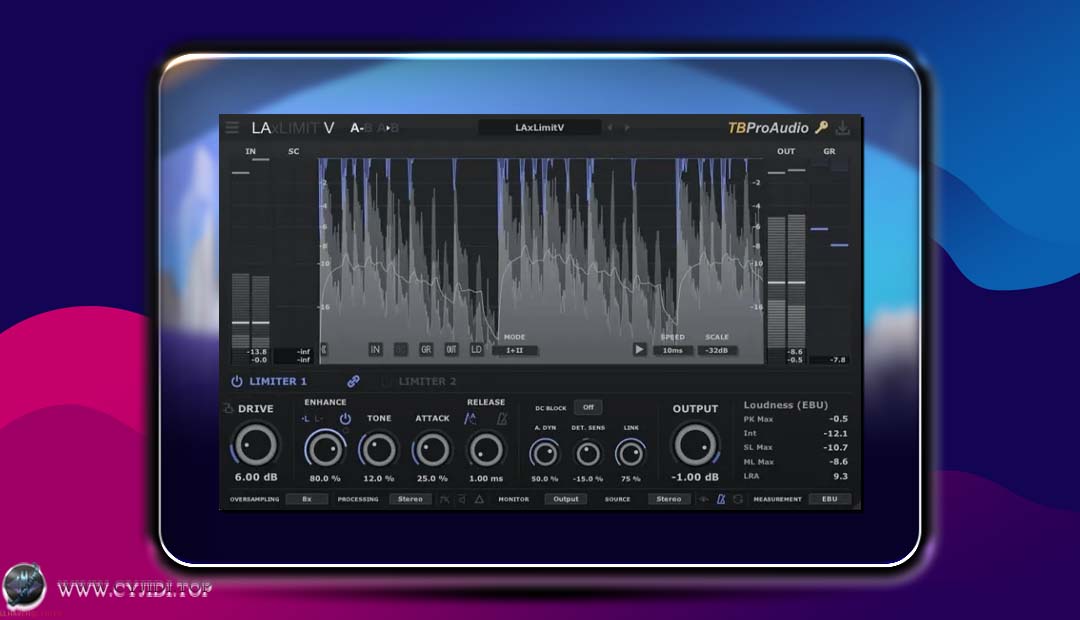
Task: Click the 6.00 dB drive value
Action: [x=256, y=477]
